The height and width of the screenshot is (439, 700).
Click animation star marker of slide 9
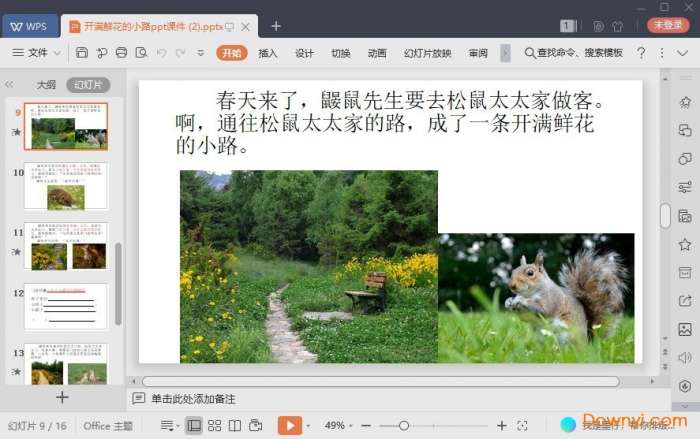16,132
